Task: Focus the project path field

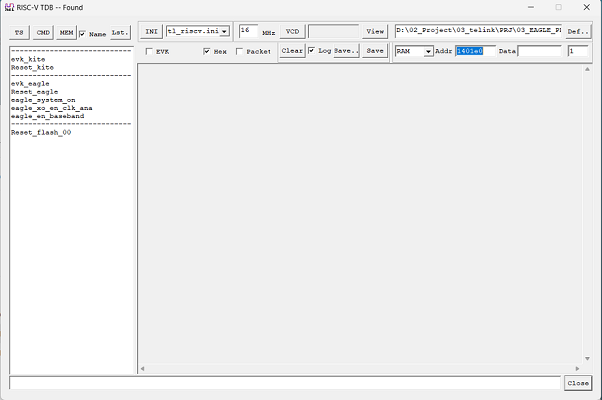Action: pos(478,31)
